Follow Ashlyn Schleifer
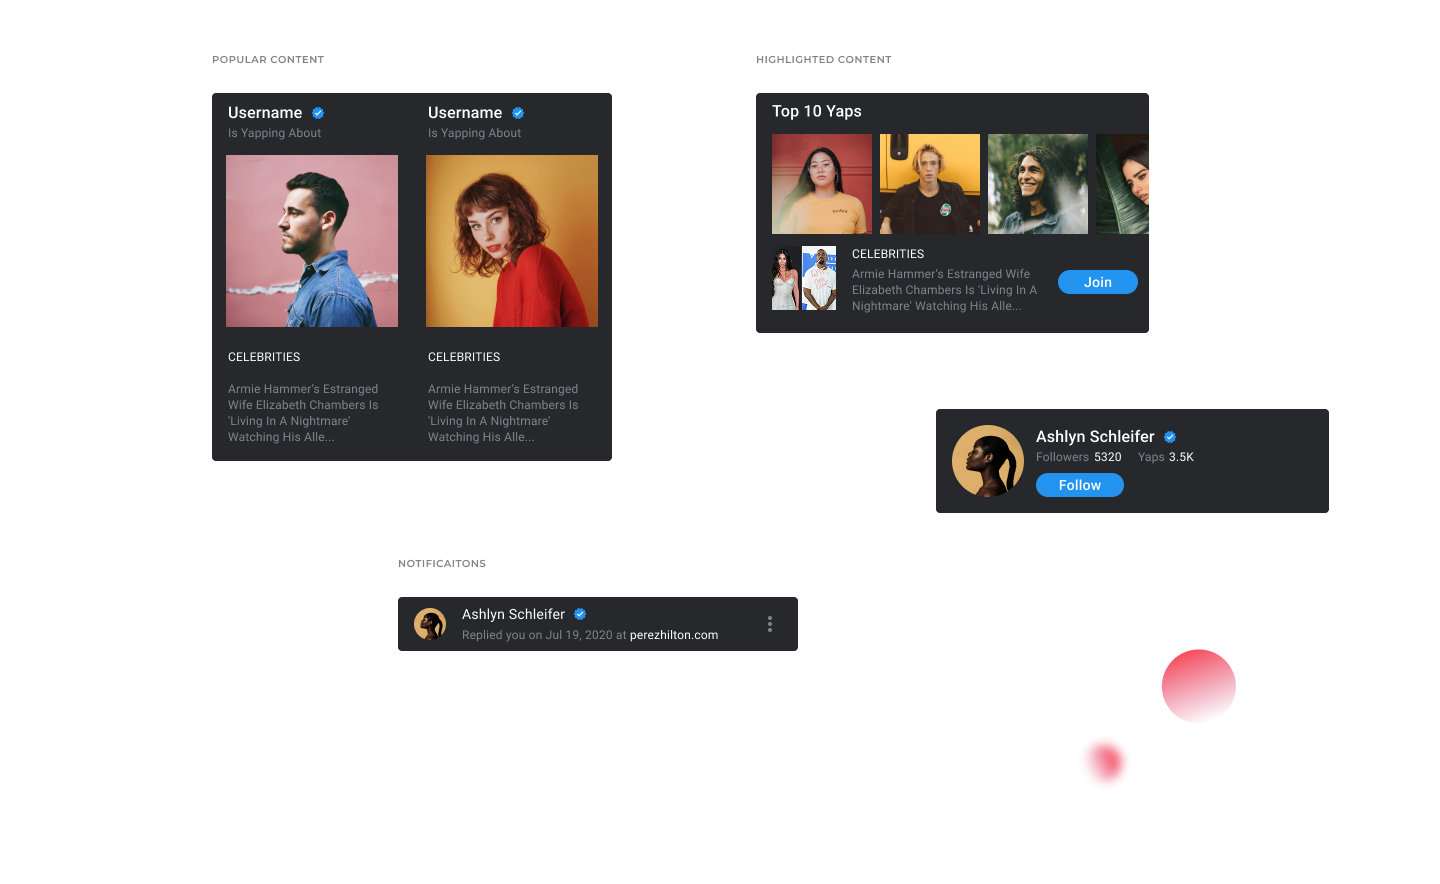This screenshot has width=1440, height=884. point(1080,485)
